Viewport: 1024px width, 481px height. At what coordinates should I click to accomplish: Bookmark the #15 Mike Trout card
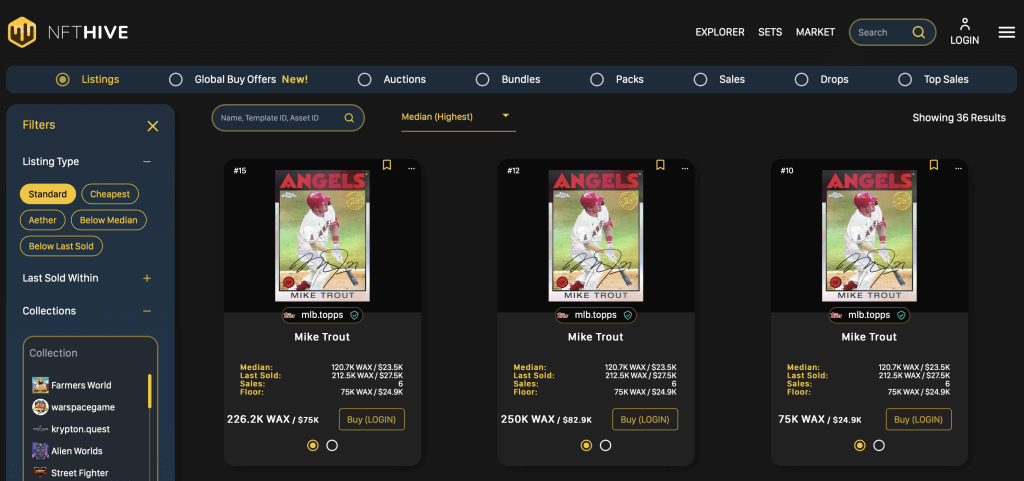pyautogui.click(x=387, y=165)
